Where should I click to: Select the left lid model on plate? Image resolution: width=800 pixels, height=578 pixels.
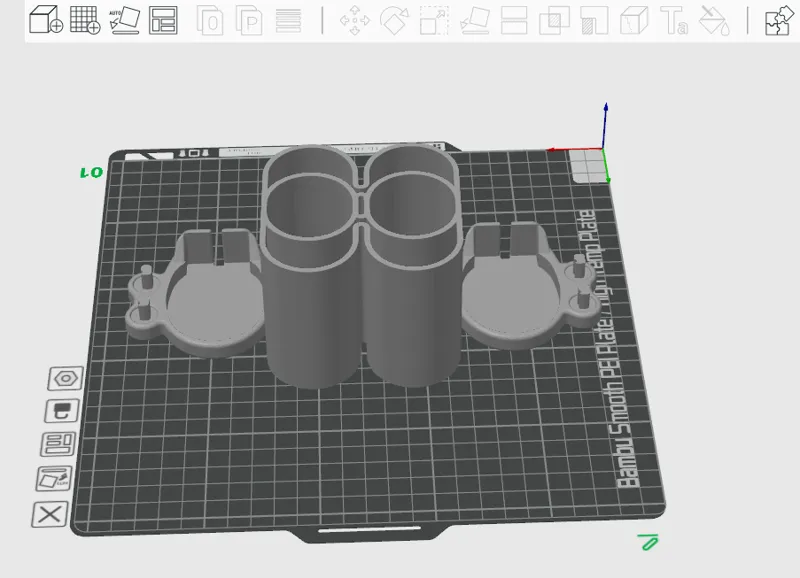[194, 293]
